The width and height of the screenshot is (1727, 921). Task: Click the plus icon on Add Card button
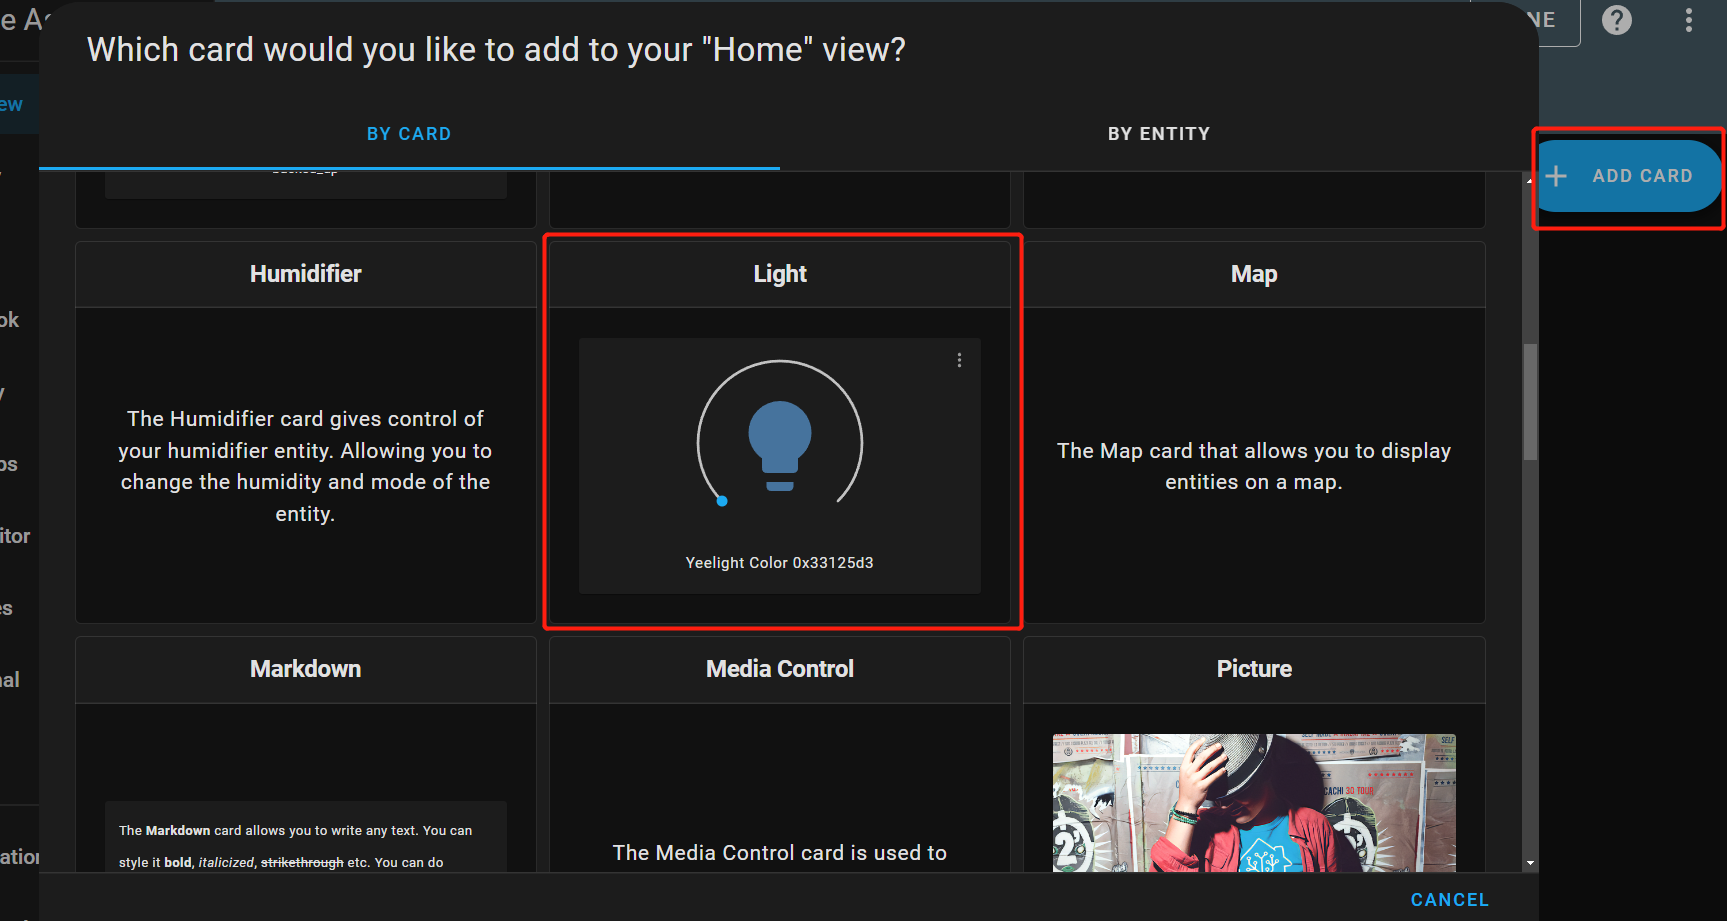coord(1556,176)
